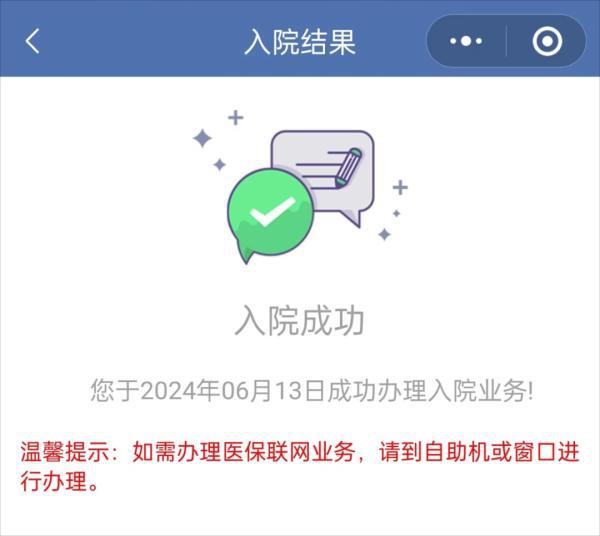Click the tiny diamond sparkle below the right plus
The height and width of the screenshot is (536, 600).
point(396,213)
